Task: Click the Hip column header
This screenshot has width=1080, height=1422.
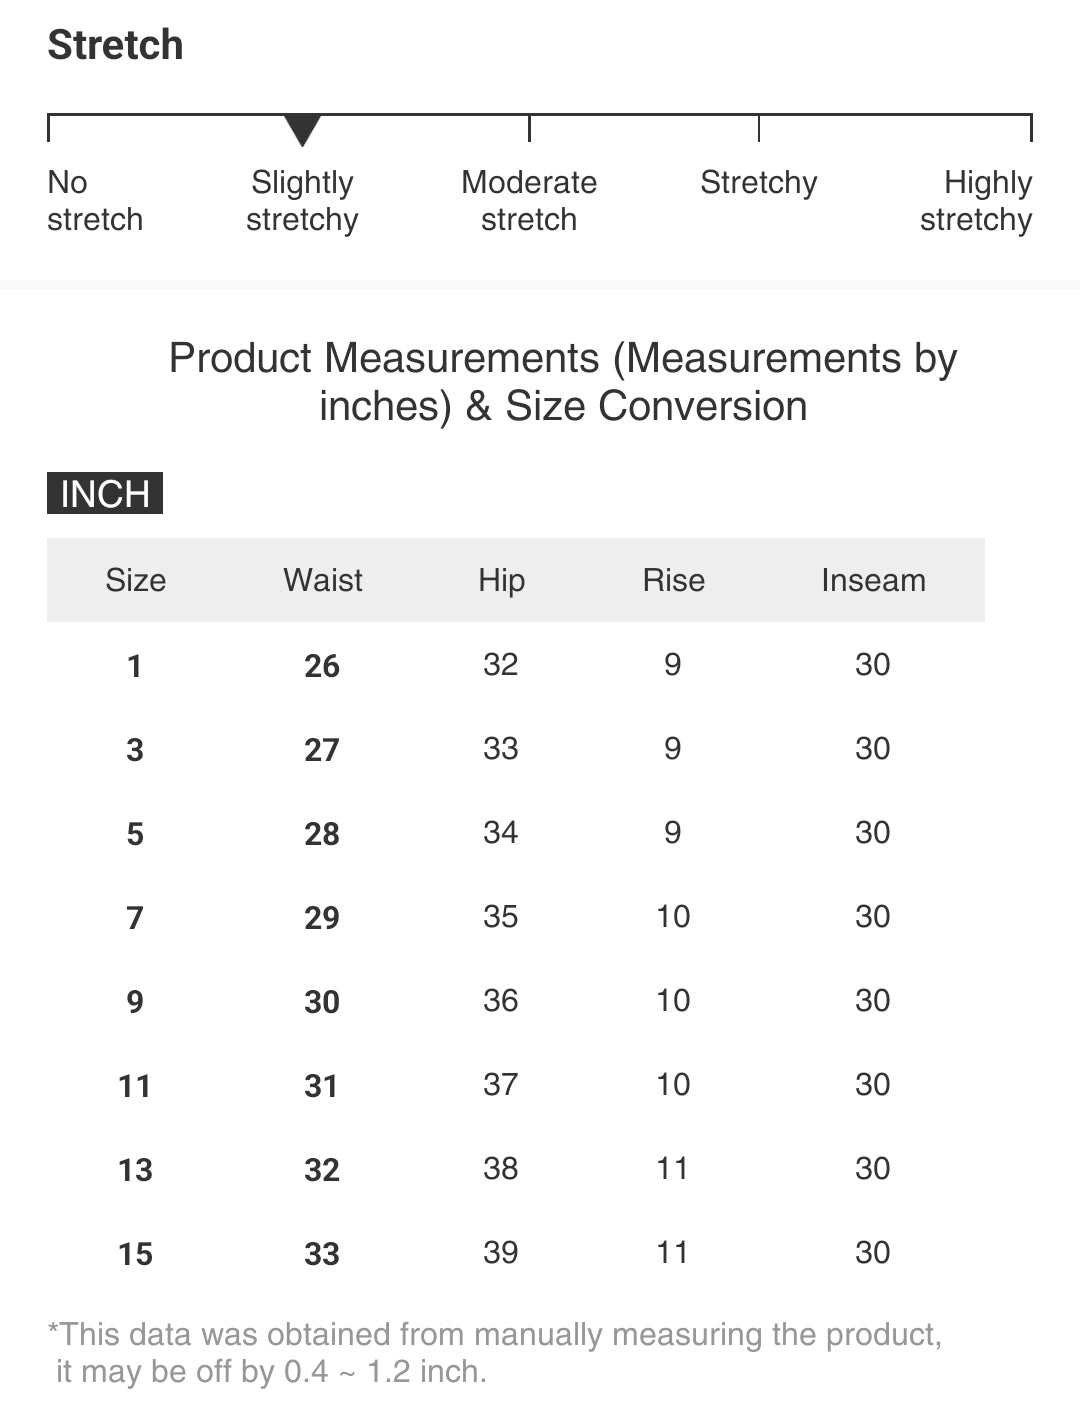Action: (501, 580)
